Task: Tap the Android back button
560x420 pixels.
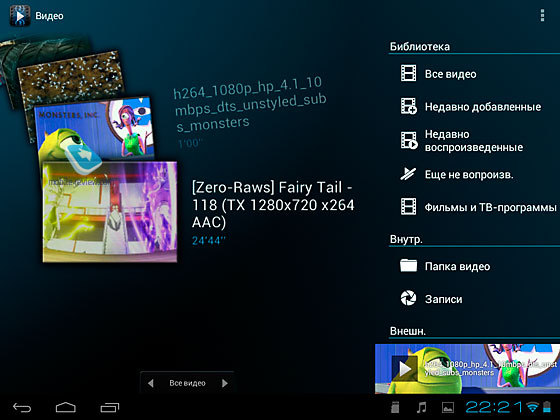Action: point(22,407)
